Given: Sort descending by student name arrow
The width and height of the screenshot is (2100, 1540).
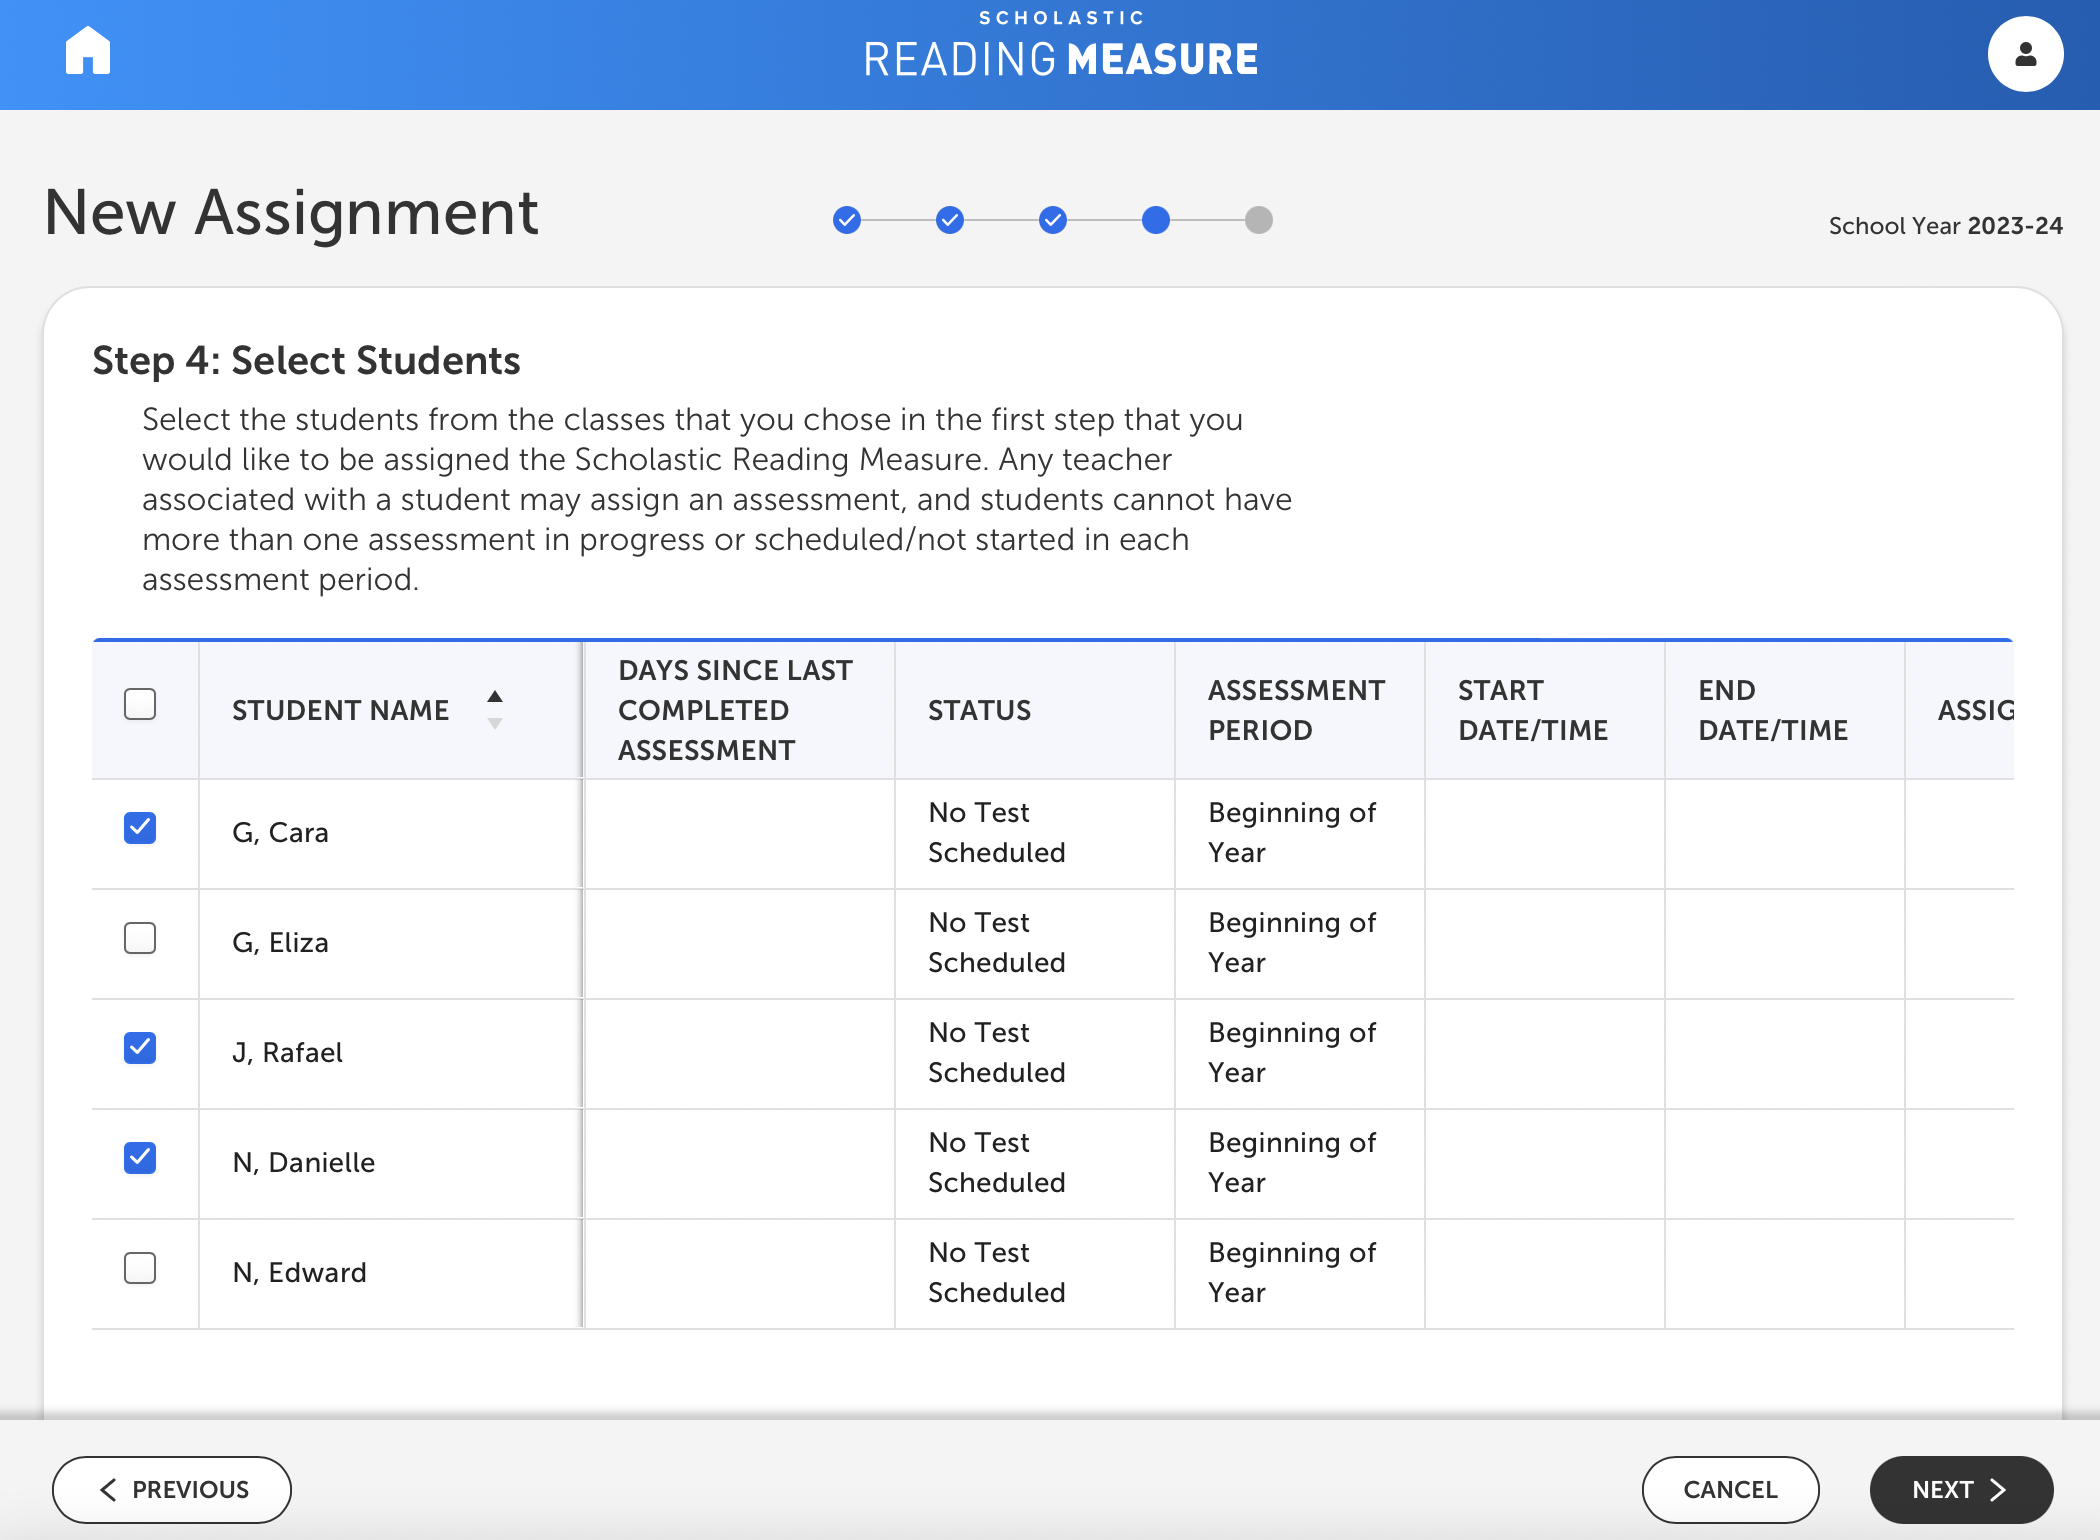Looking at the screenshot, I should click(495, 723).
